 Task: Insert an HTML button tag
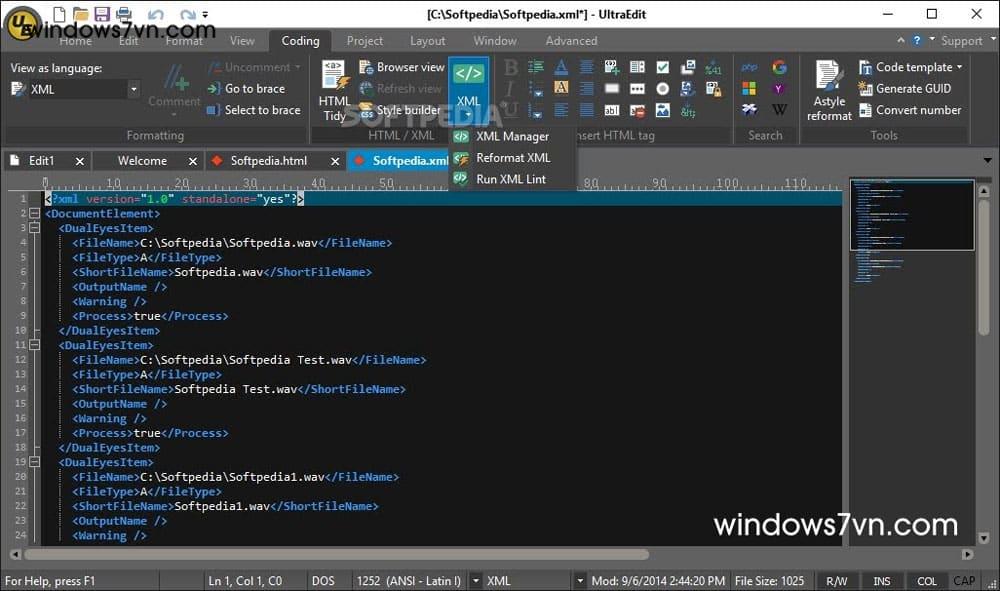[x=612, y=89]
